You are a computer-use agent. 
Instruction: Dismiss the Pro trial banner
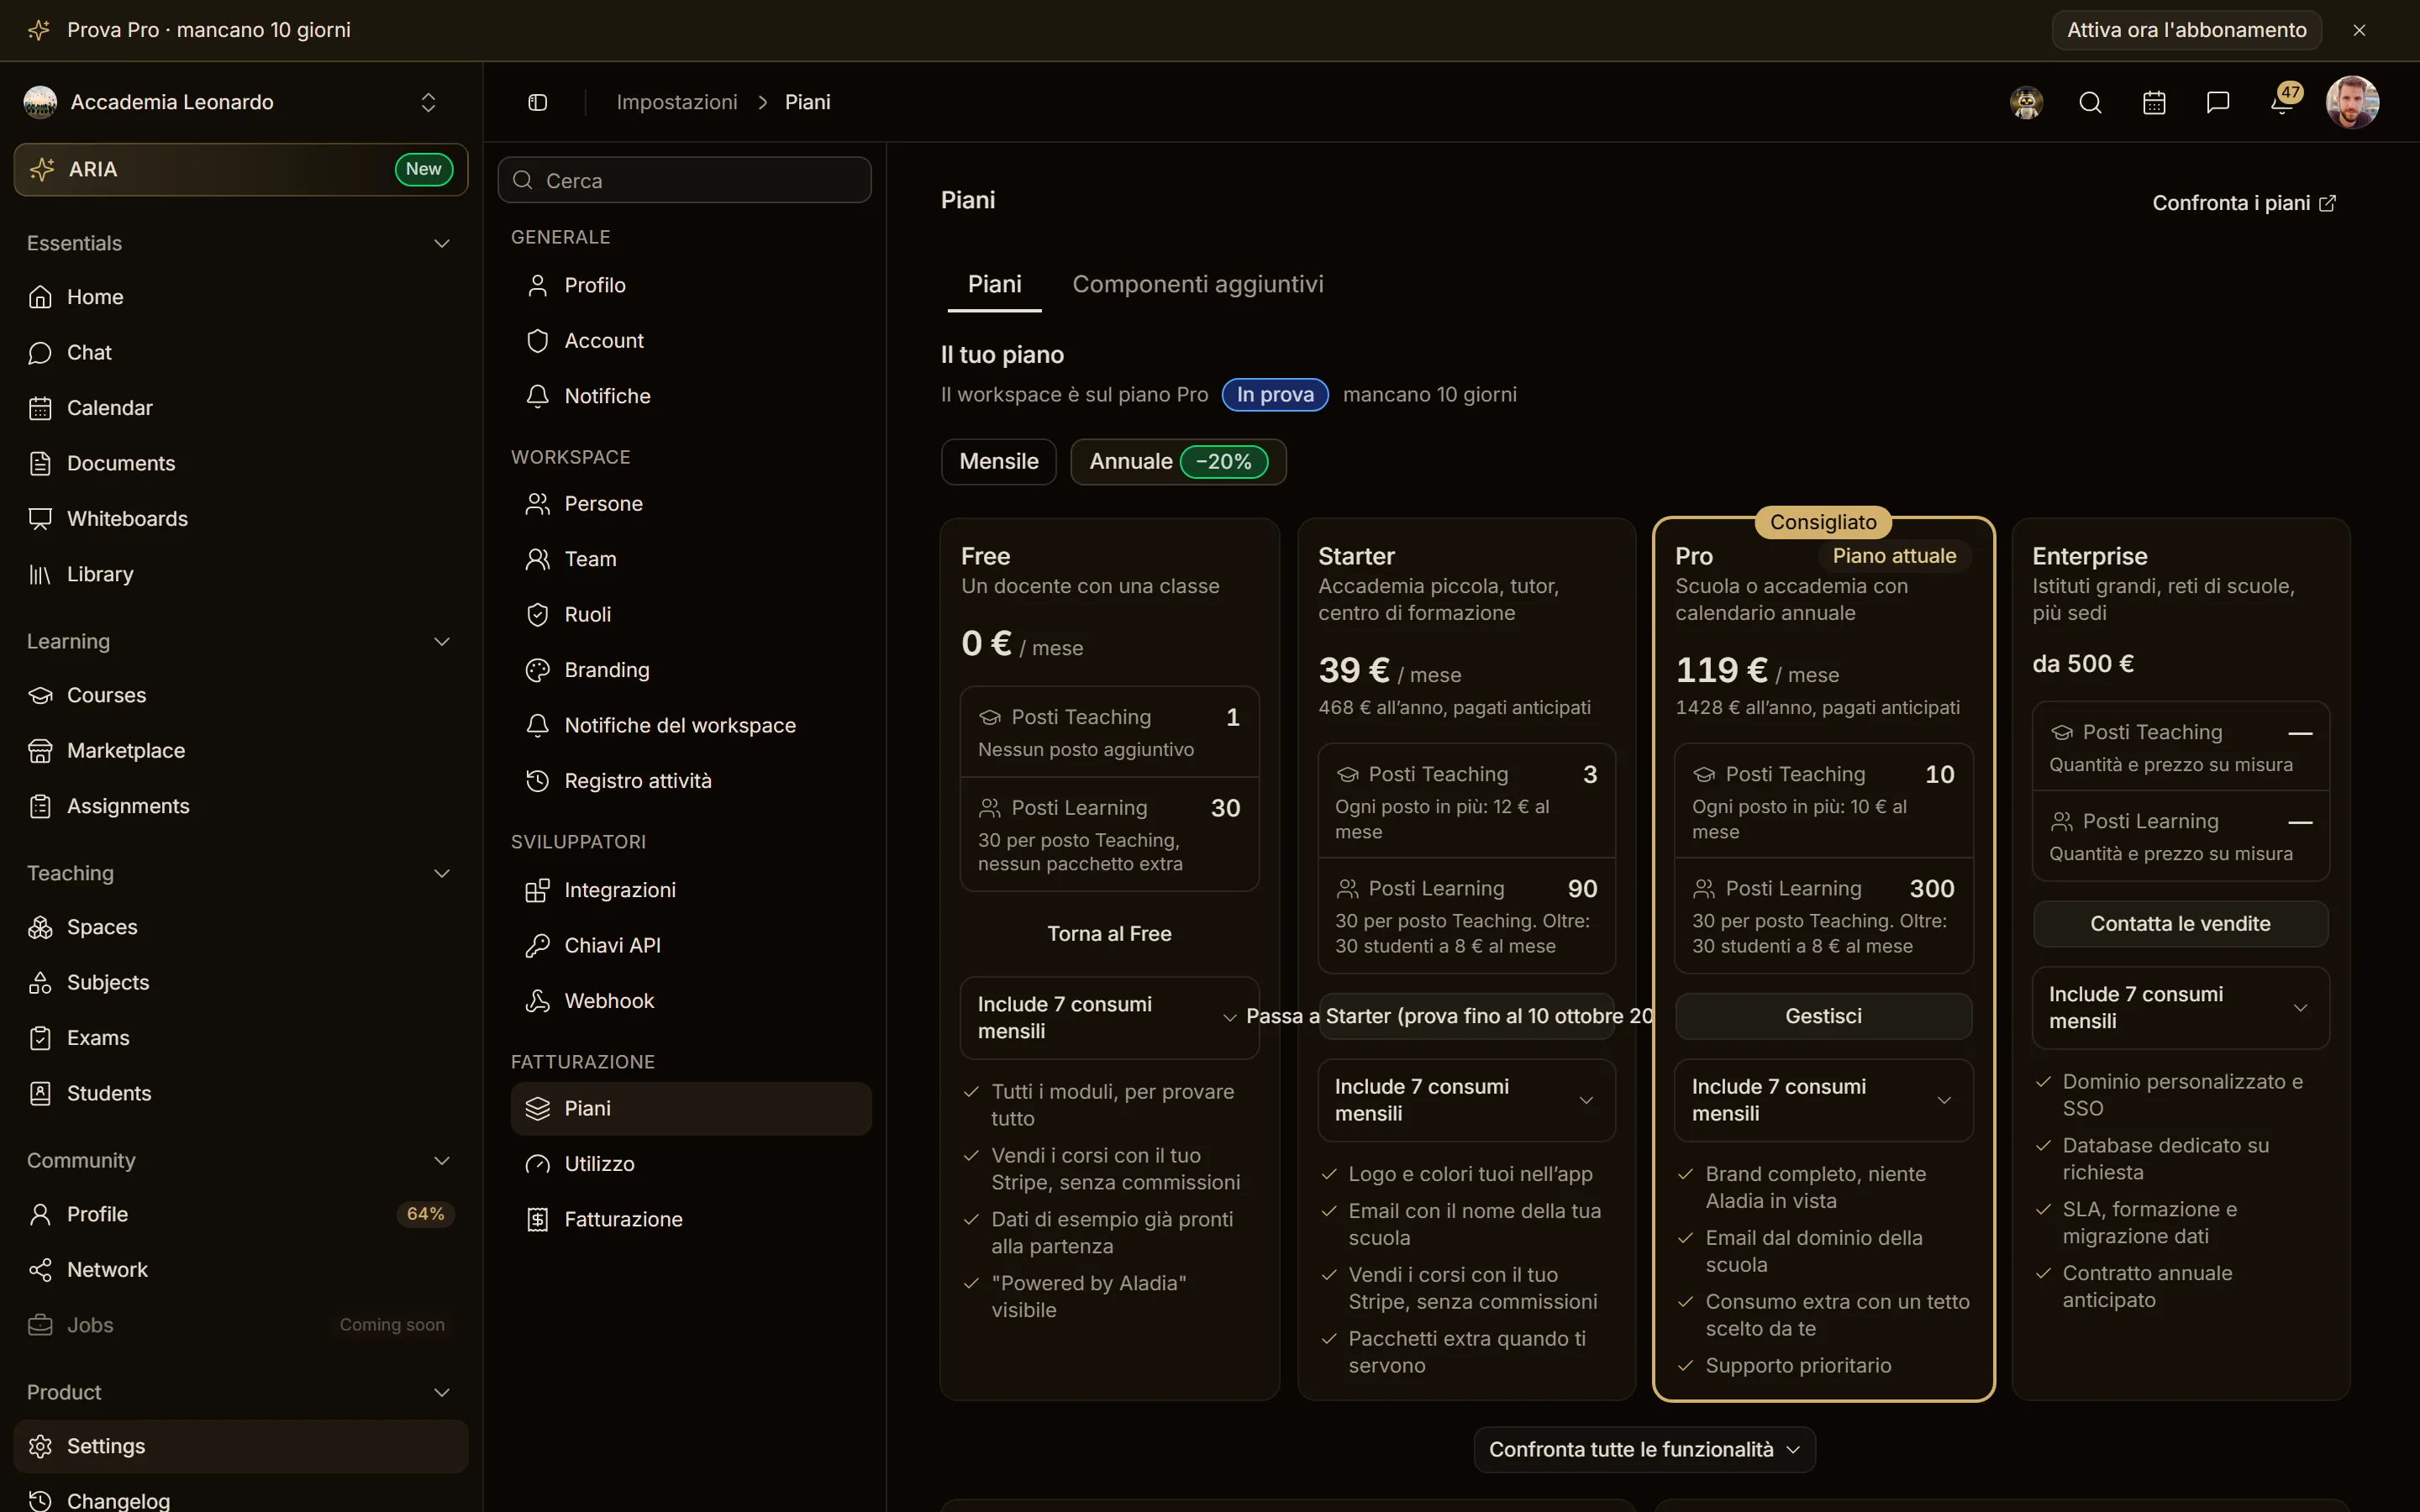click(x=2359, y=30)
